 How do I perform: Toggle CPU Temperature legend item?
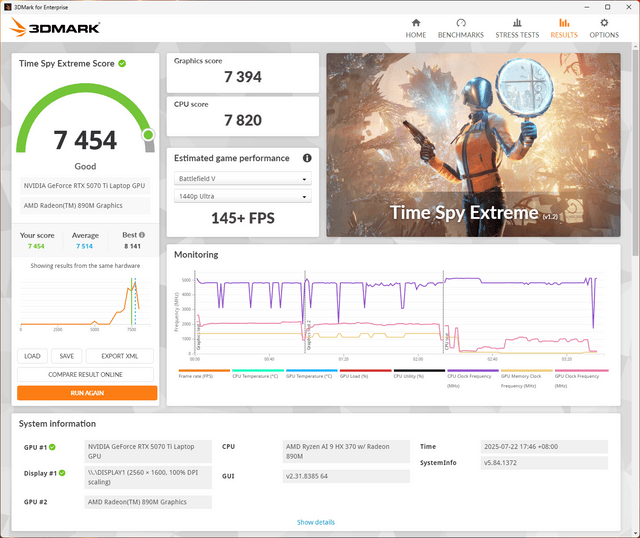tap(258, 374)
